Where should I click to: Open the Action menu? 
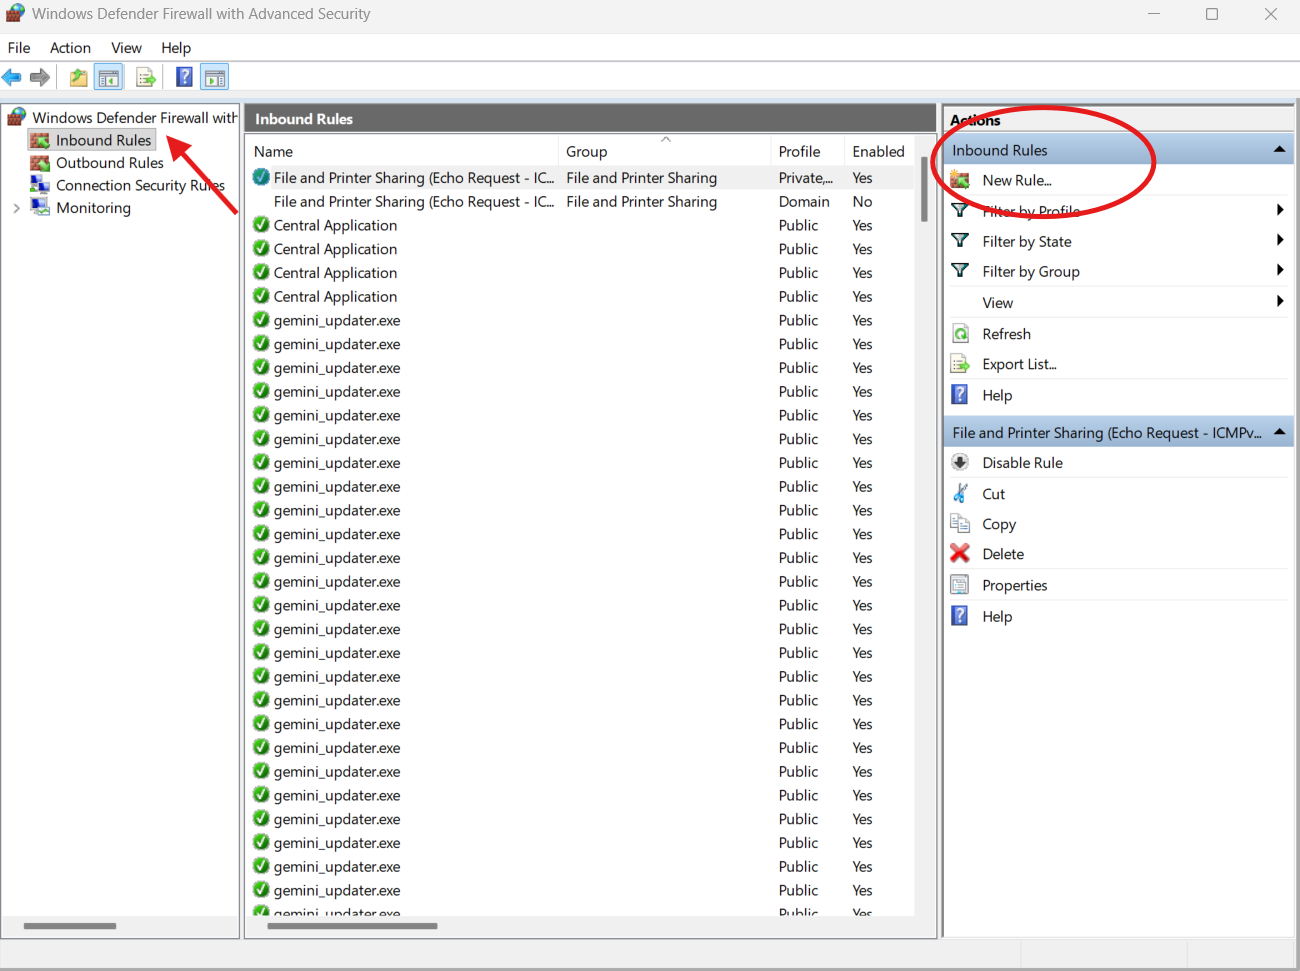click(x=70, y=48)
